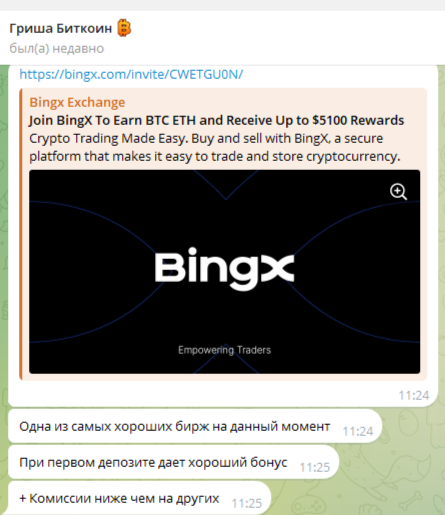Click the 11:24 timestamp beside 'Одна из самых' message
This screenshot has width=445, height=515.
click(358, 431)
